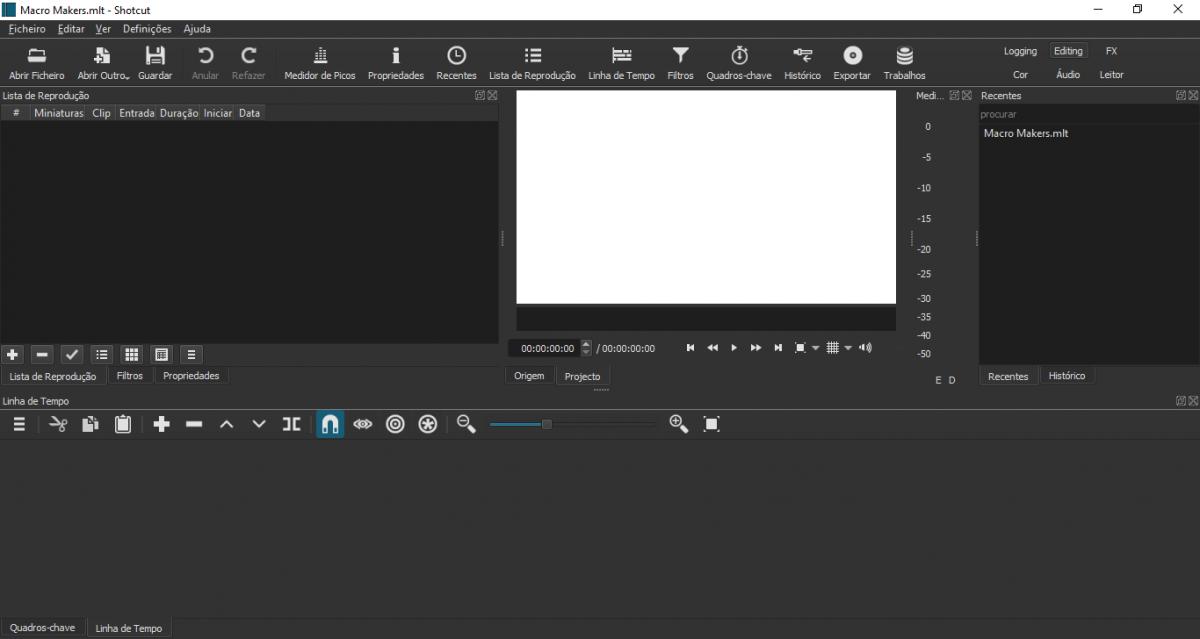
Task: Toggle scrub while dragging eye icon
Action: point(363,424)
